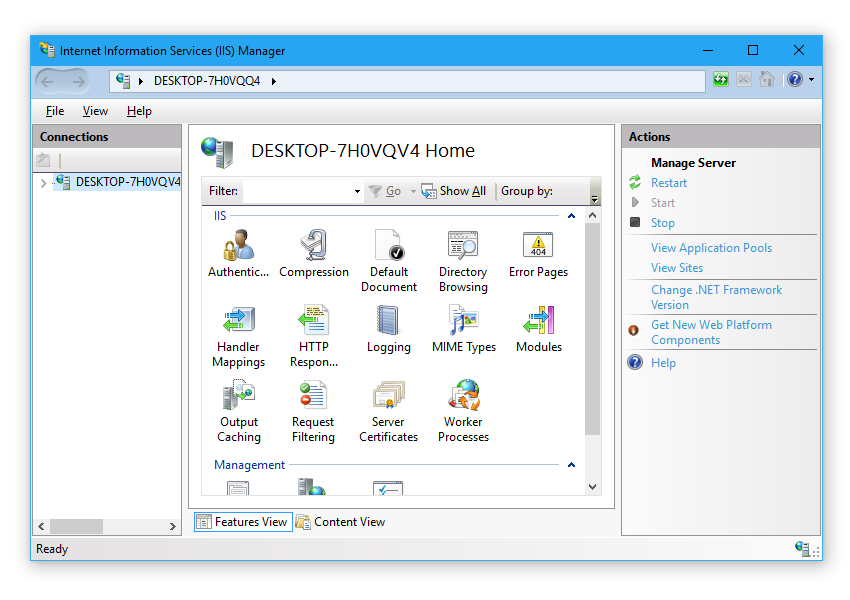Click the Connections pane scroll right arrow

(x=172, y=526)
